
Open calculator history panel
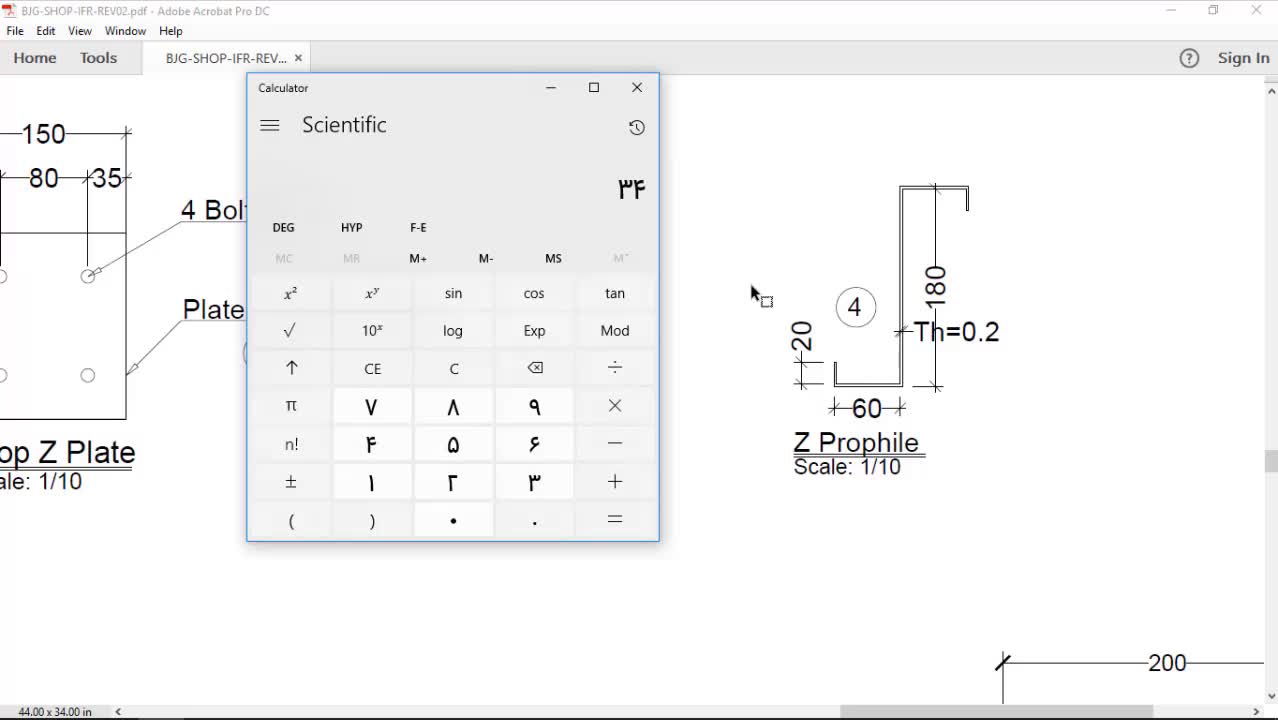636,127
